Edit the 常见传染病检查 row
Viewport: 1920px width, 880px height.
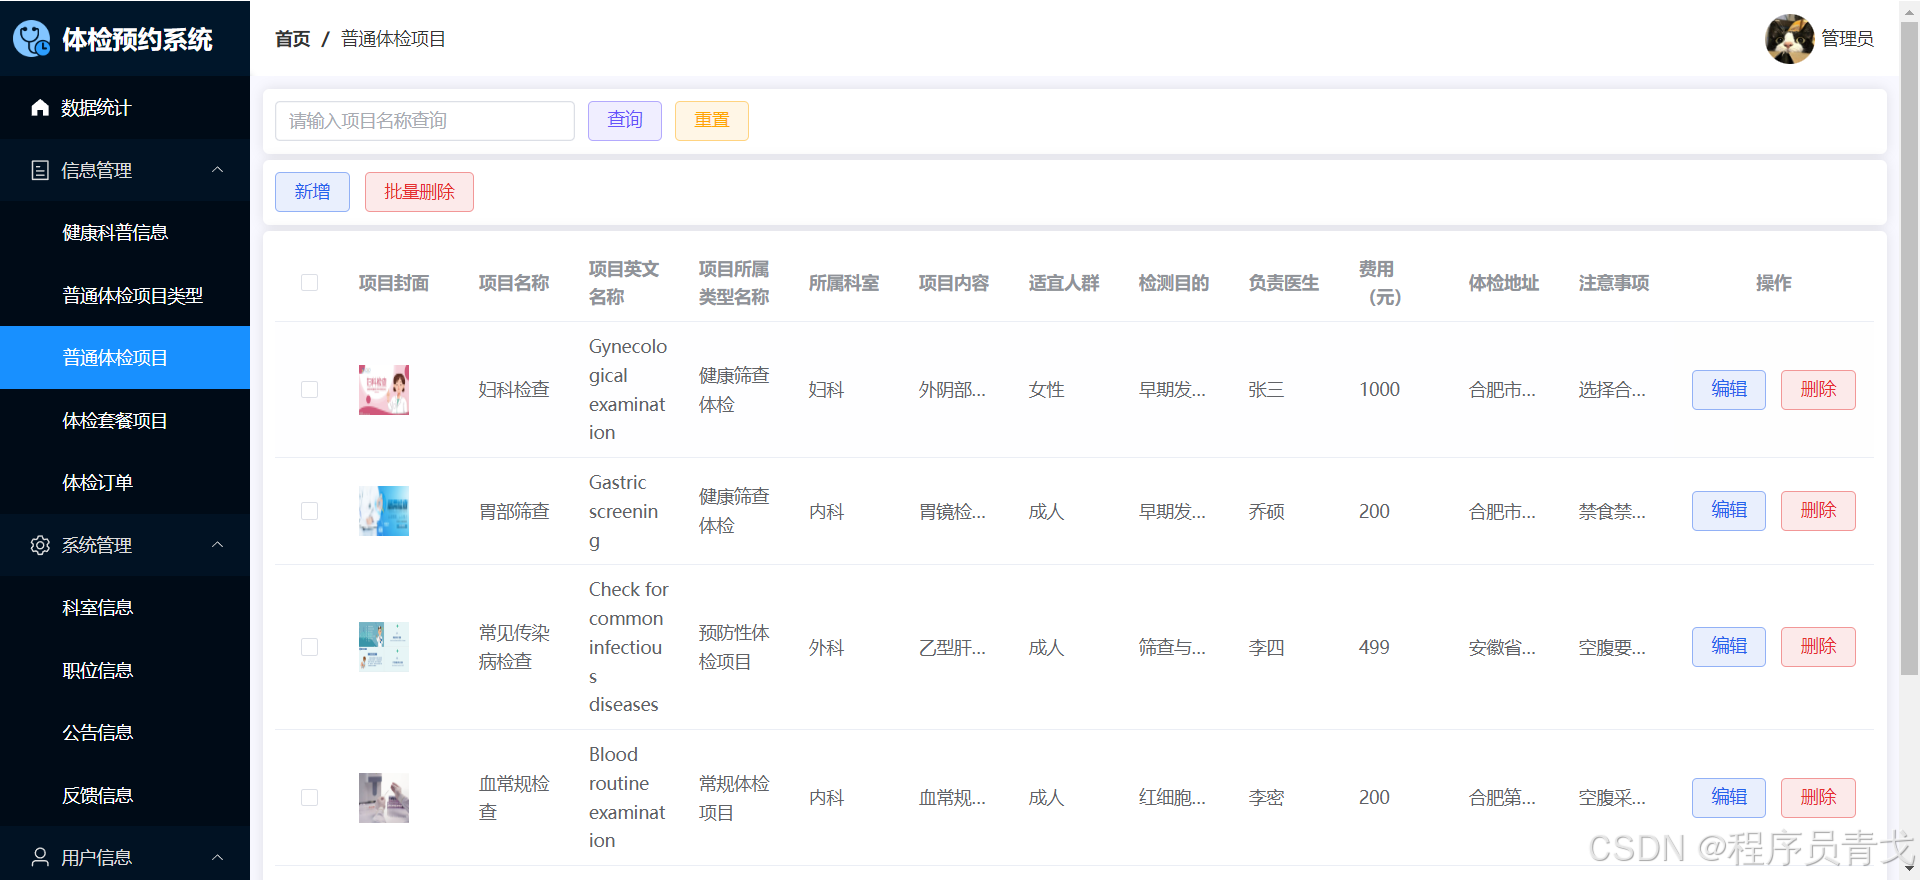(1729, 647)
